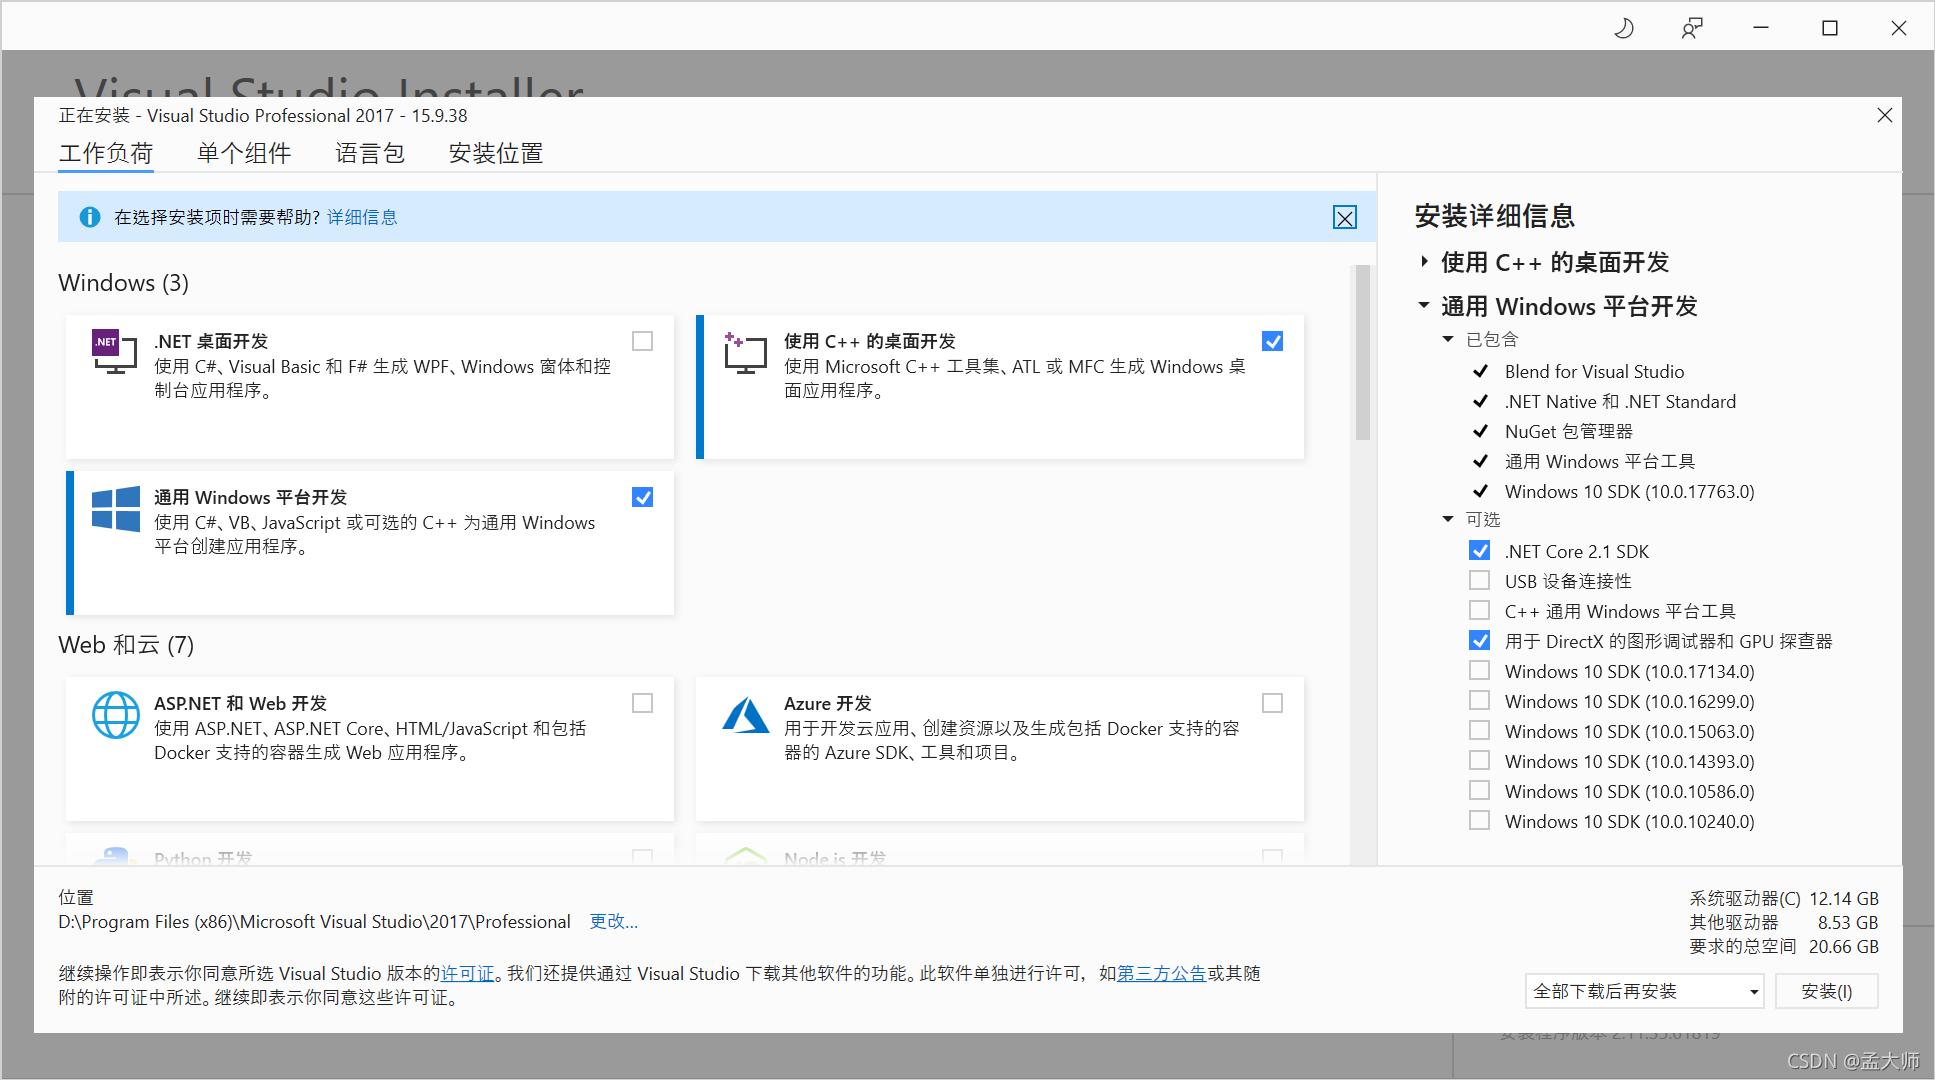
Task: Click the C++ desktop development monitor icon
Action: pyautogui.click(x=745, y=353)
